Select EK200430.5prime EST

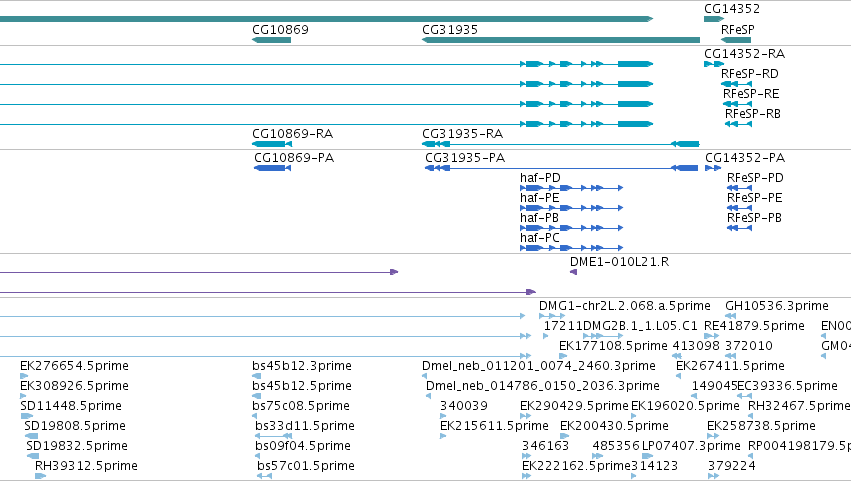[614, 426]
